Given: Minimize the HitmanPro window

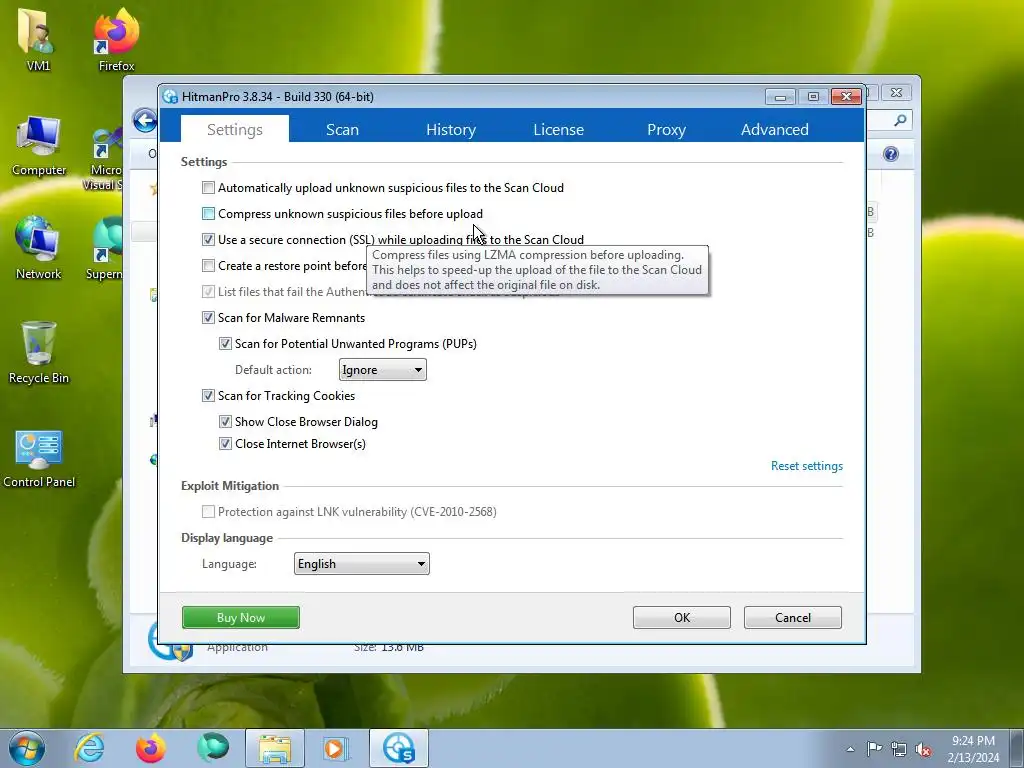Looking at the screenshot, I should tap(780, 97).
